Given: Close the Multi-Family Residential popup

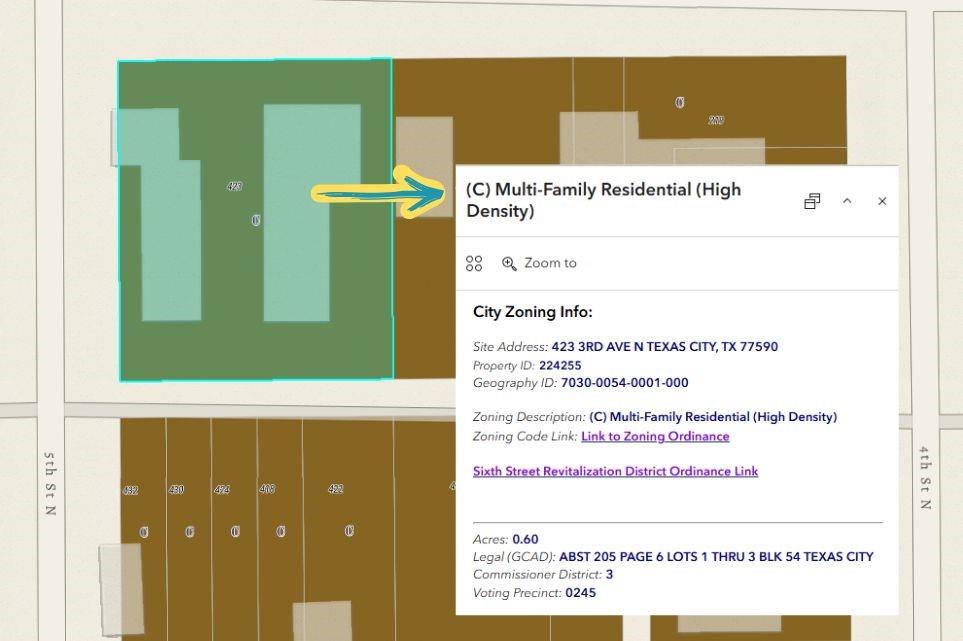Looking at the screenshot, I should (x=882, y=201).
